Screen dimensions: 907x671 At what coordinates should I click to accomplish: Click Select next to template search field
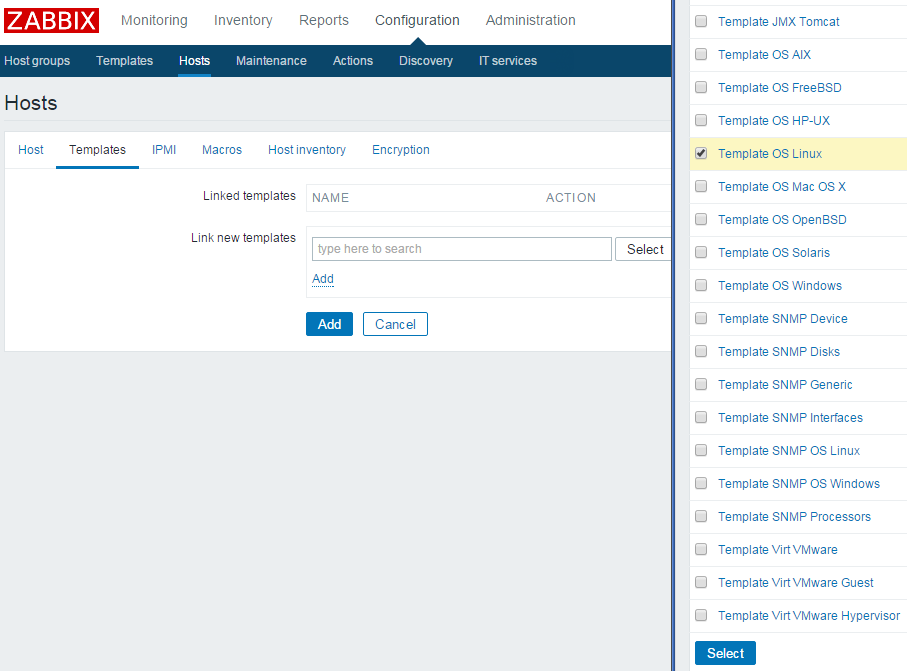(643, 249)
